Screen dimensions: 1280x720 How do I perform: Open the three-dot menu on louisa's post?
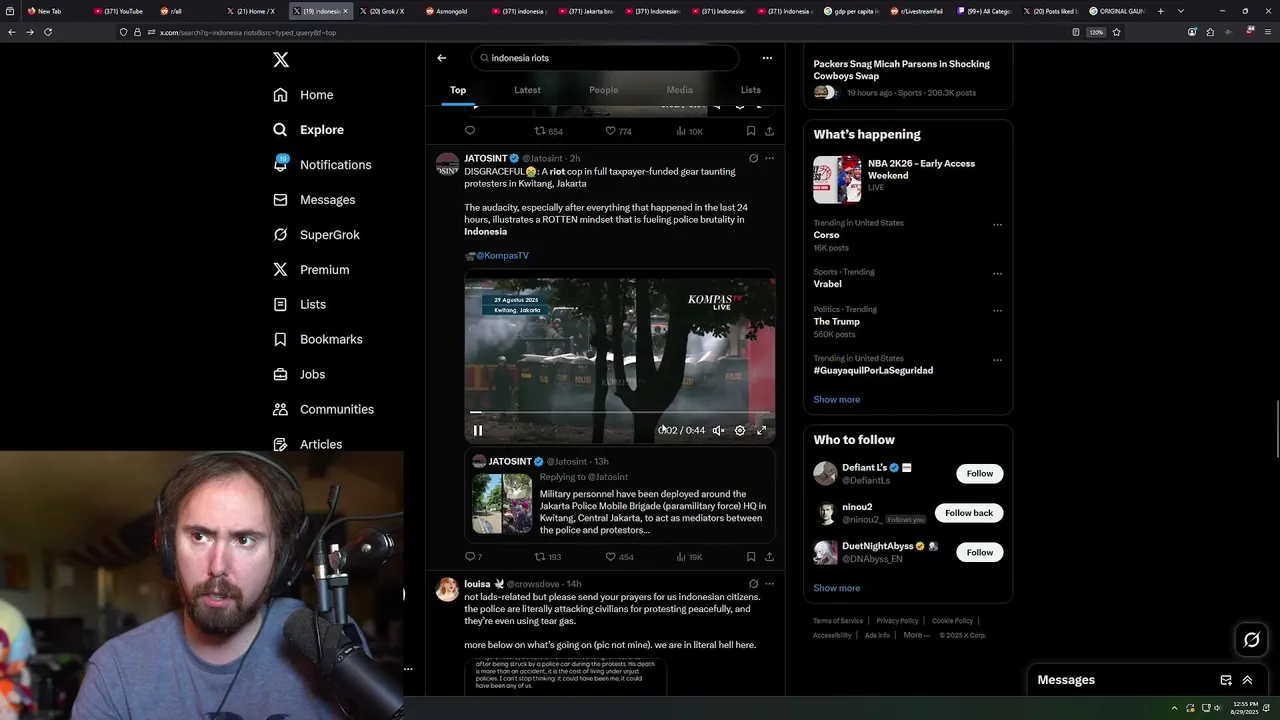coord(769,584)
